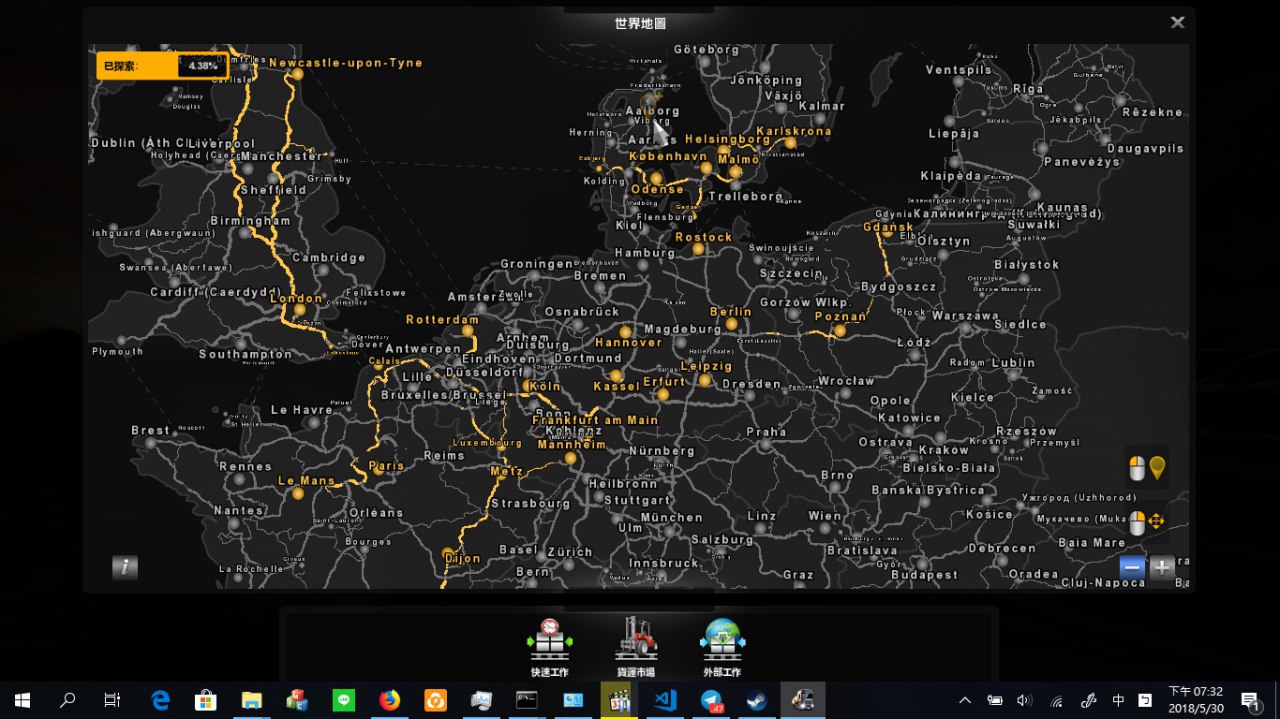Click the Mannheim city label
The width and height of the screenshot is (1280, 719).
(x=572, y=444)
